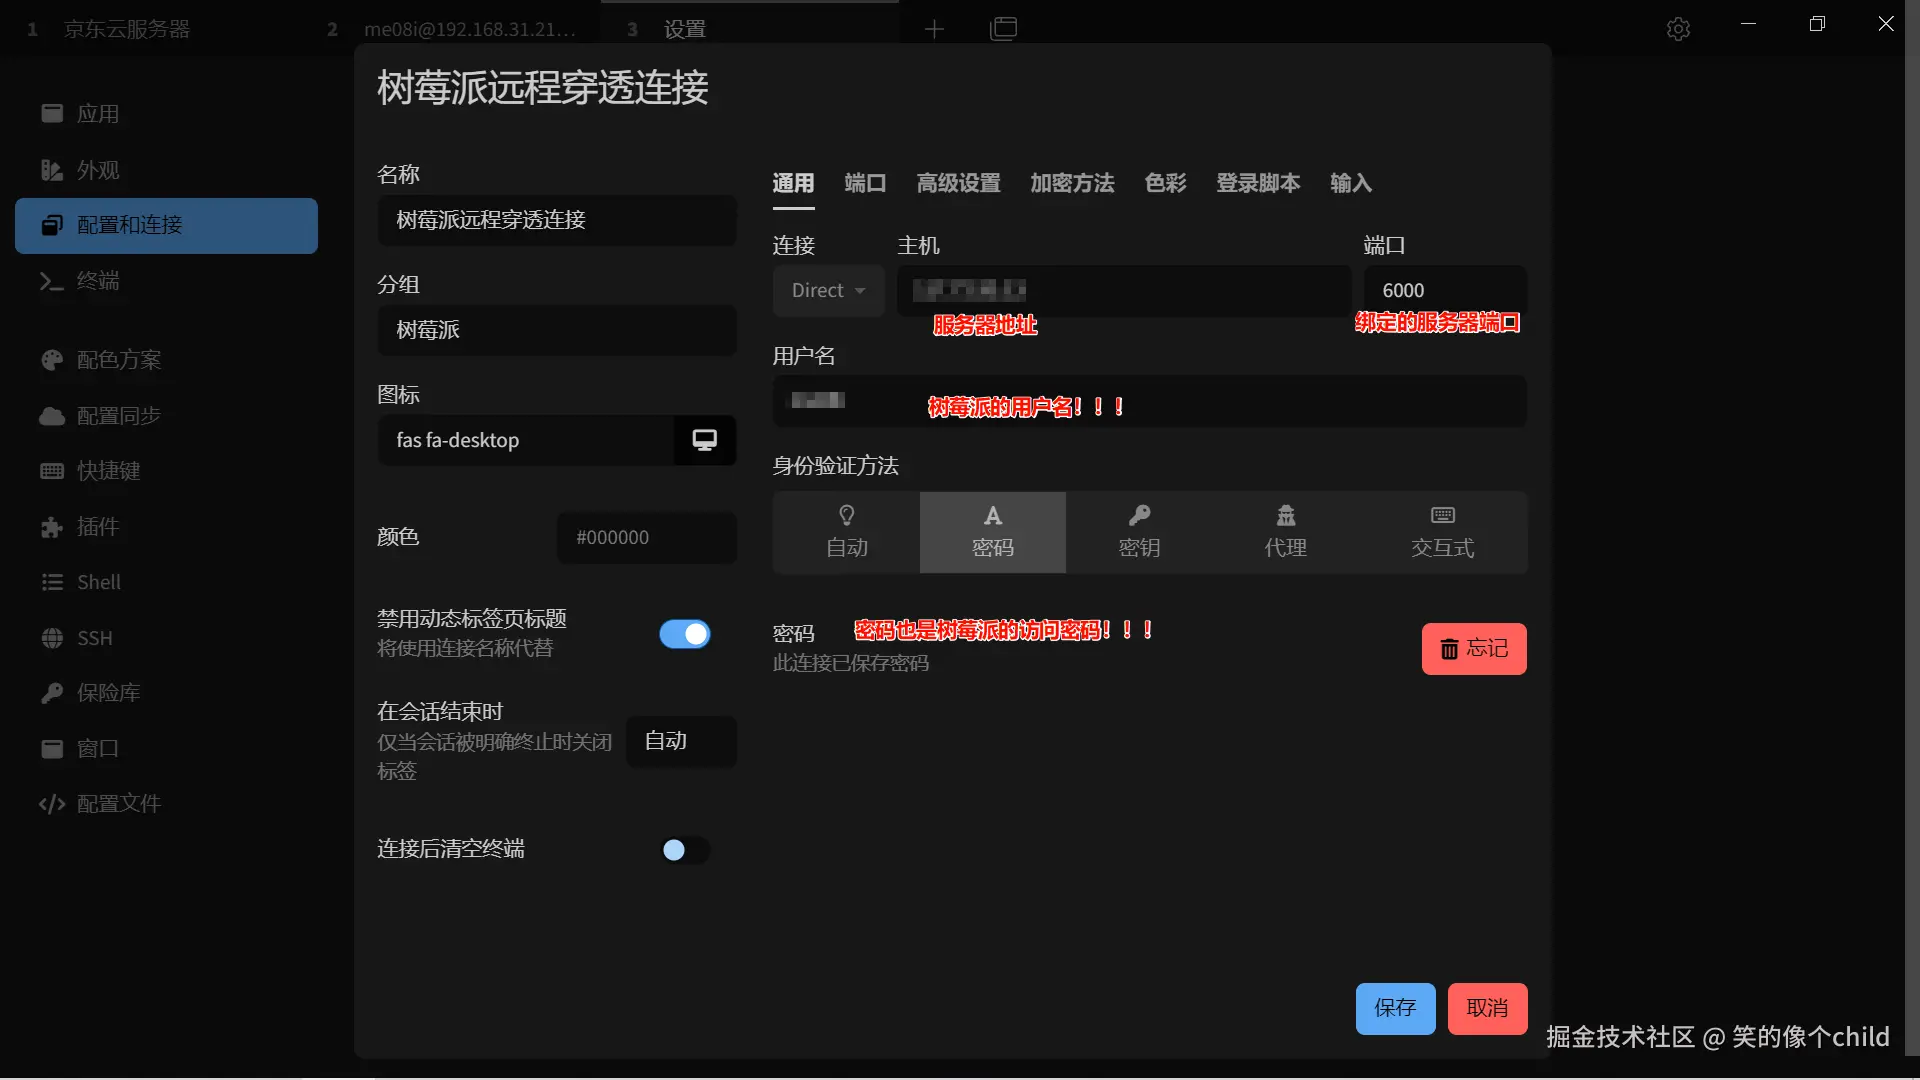This screenshot has height=1080, width=1920.
Task: Click the 保存 save button
Action: tap(1395, 1008)
